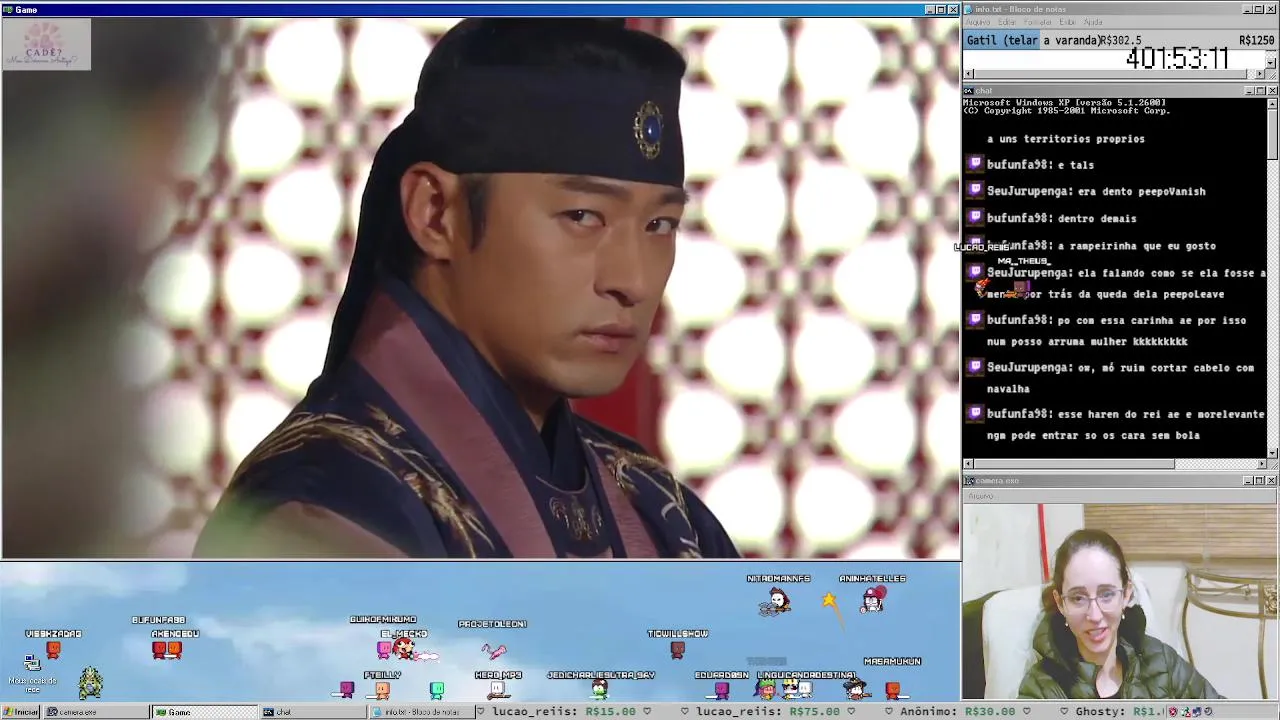
Task: Click cmd icon in chat window title bar
Action: click(968, 90)
